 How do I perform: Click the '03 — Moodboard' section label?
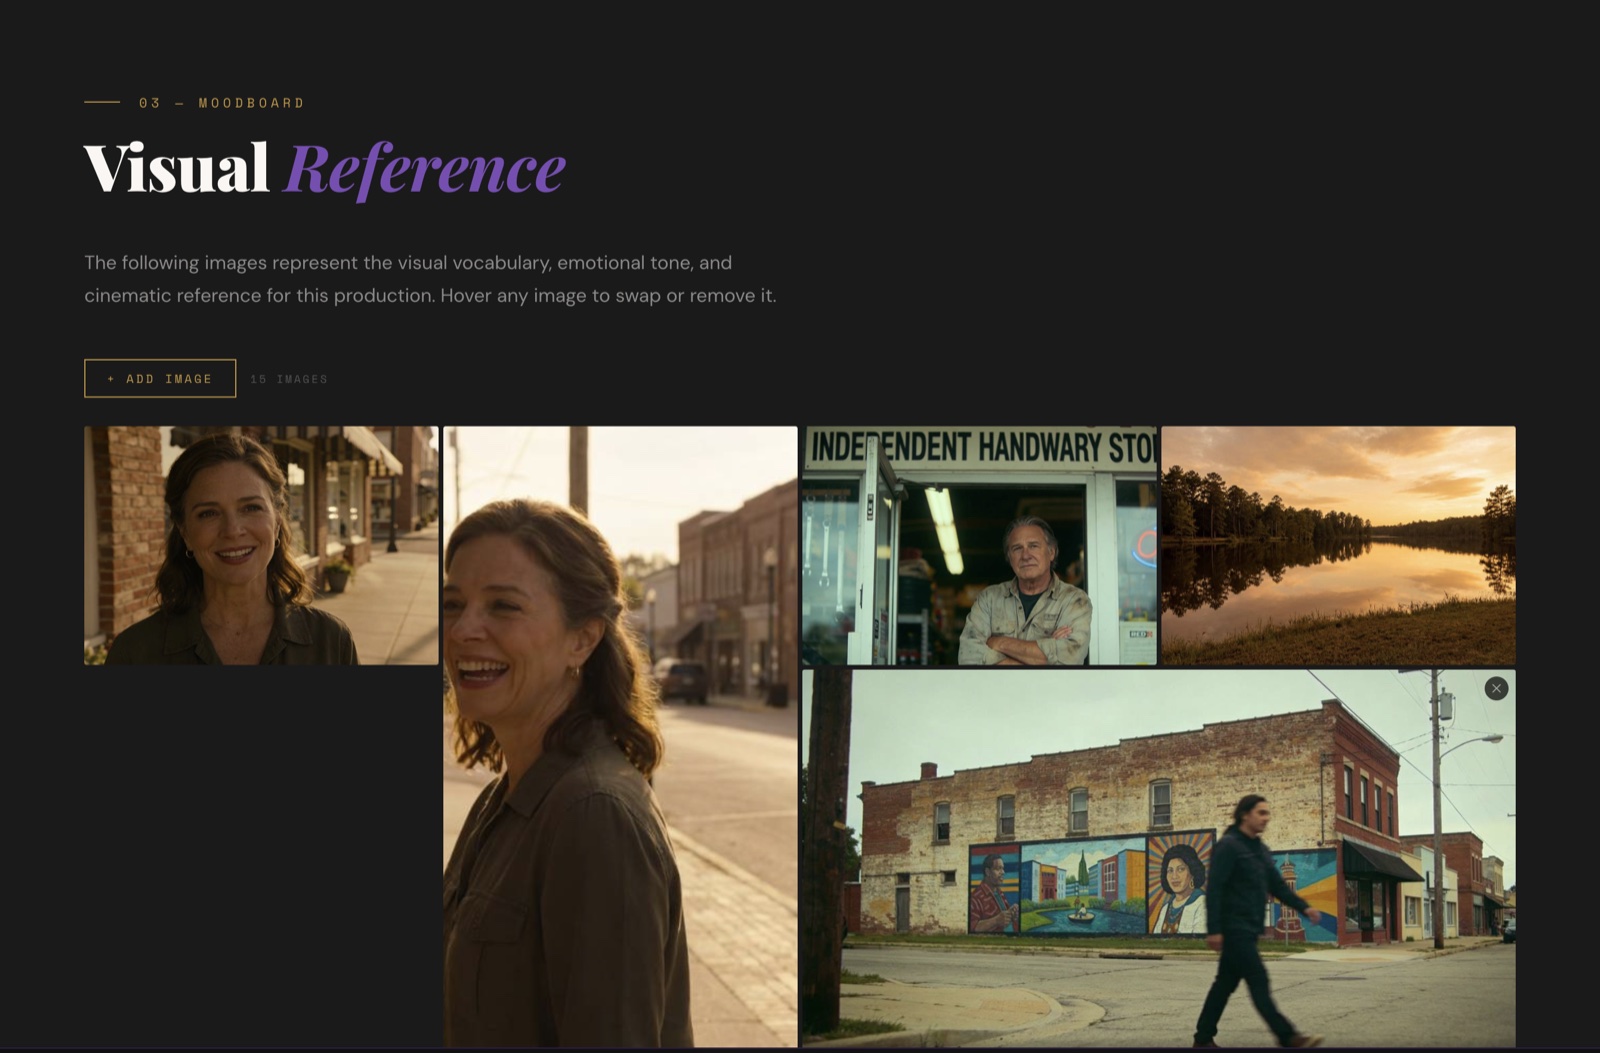pos(221,103)
